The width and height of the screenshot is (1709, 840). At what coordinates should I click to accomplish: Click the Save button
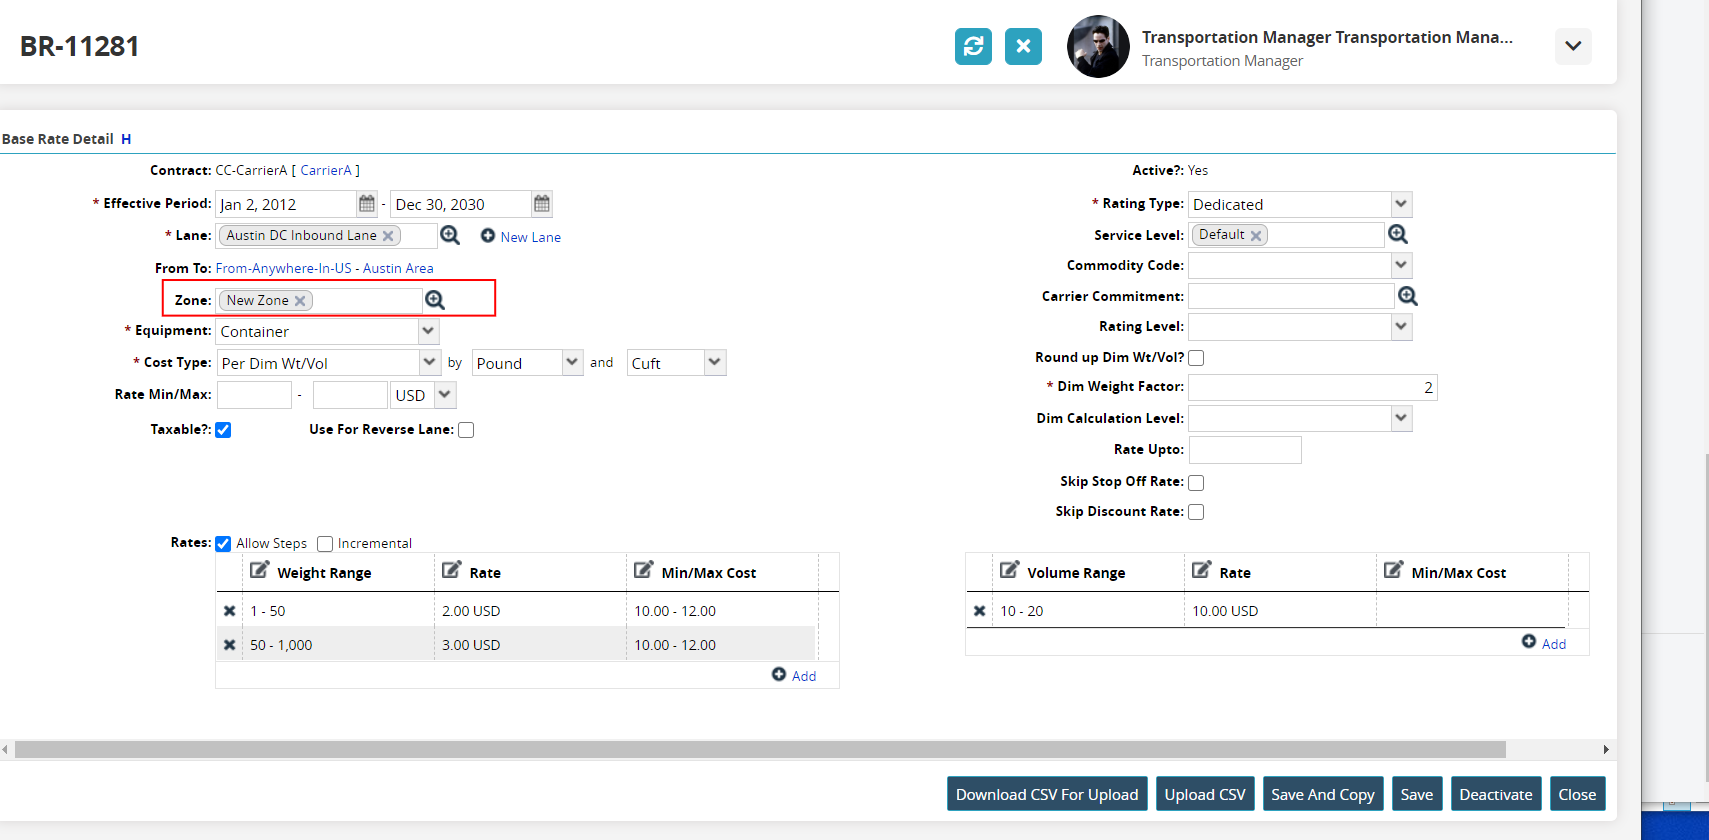coord(1417,794)
